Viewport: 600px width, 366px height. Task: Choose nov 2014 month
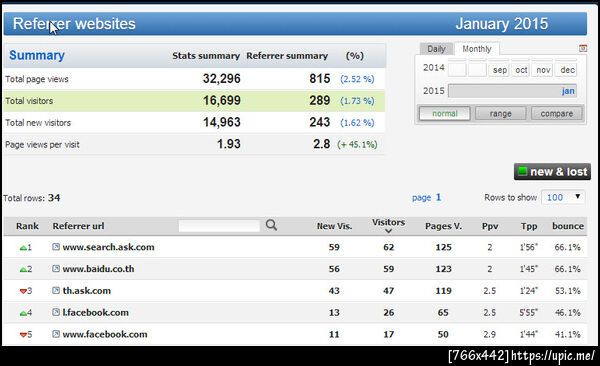[x=543, y=70]
